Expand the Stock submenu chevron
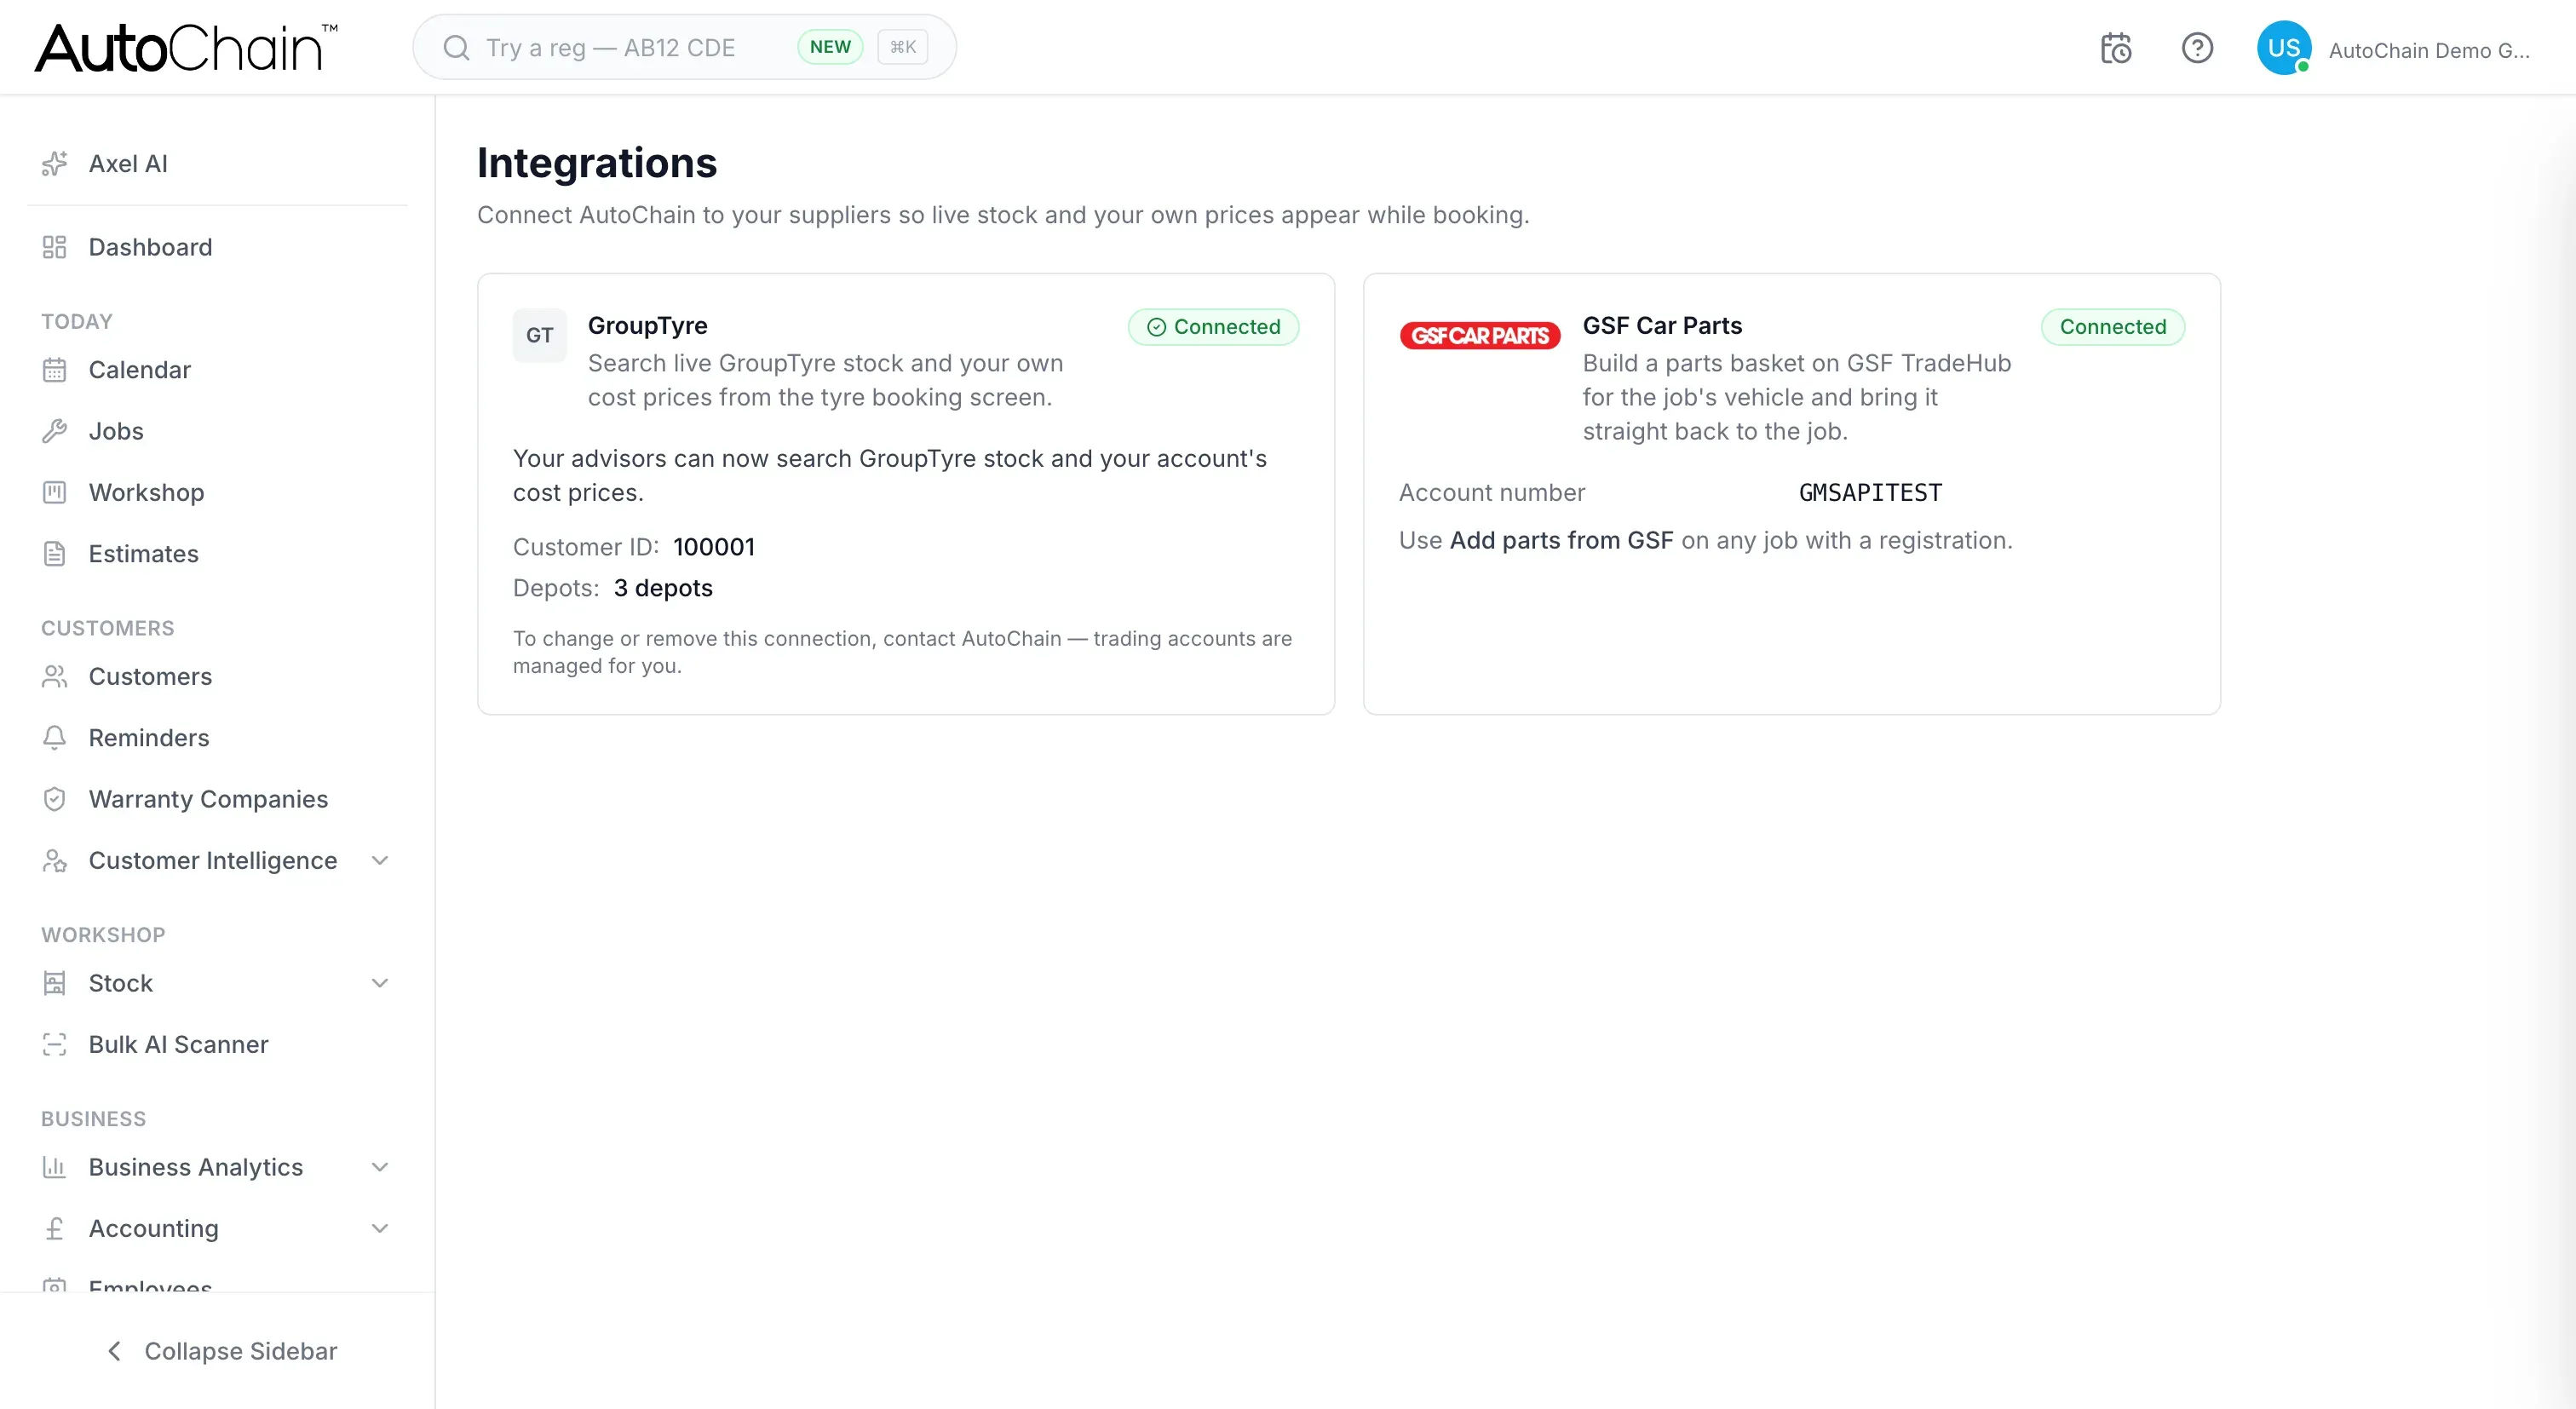This screenshot has height=1409, width=2576. point(380,983)
